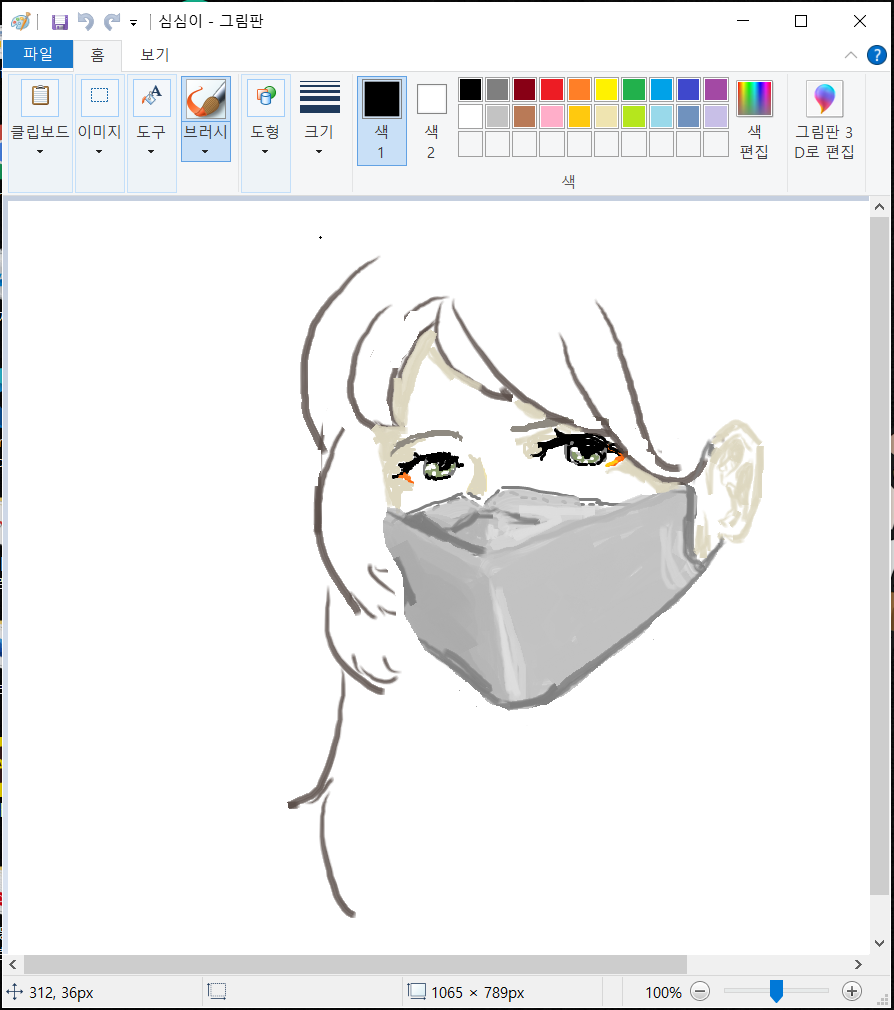
Task: Pick the light turquoise color swatch
Action: coord(661,117)
